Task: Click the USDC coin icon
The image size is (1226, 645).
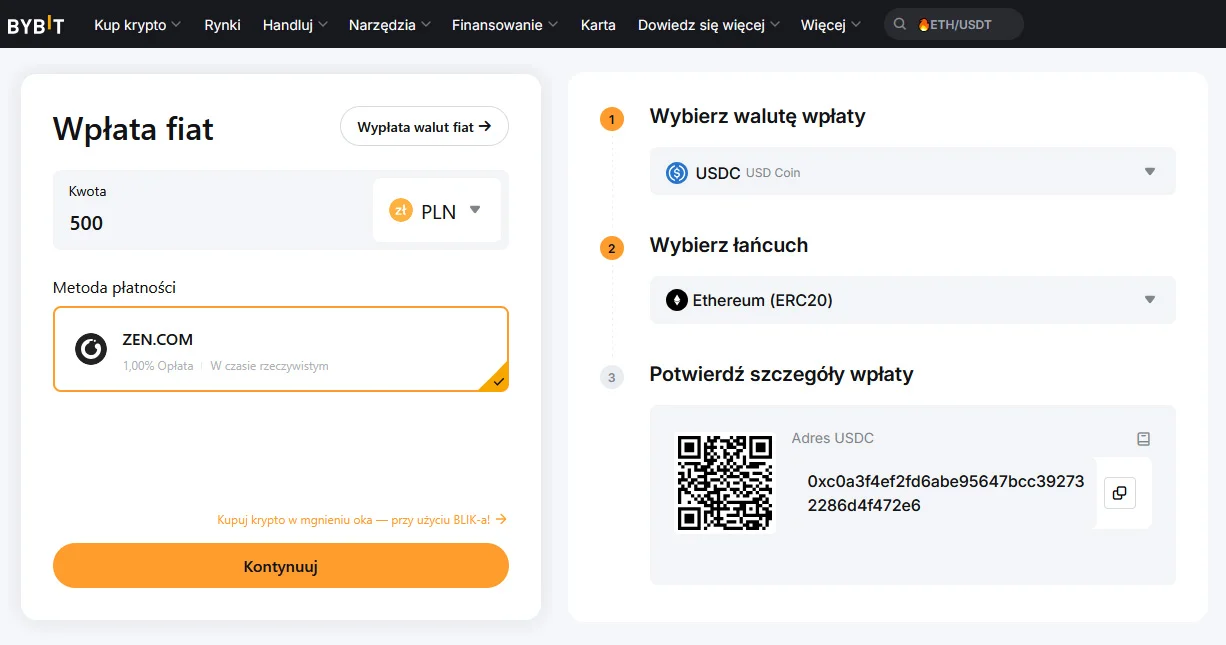Action: coord(677,173)
